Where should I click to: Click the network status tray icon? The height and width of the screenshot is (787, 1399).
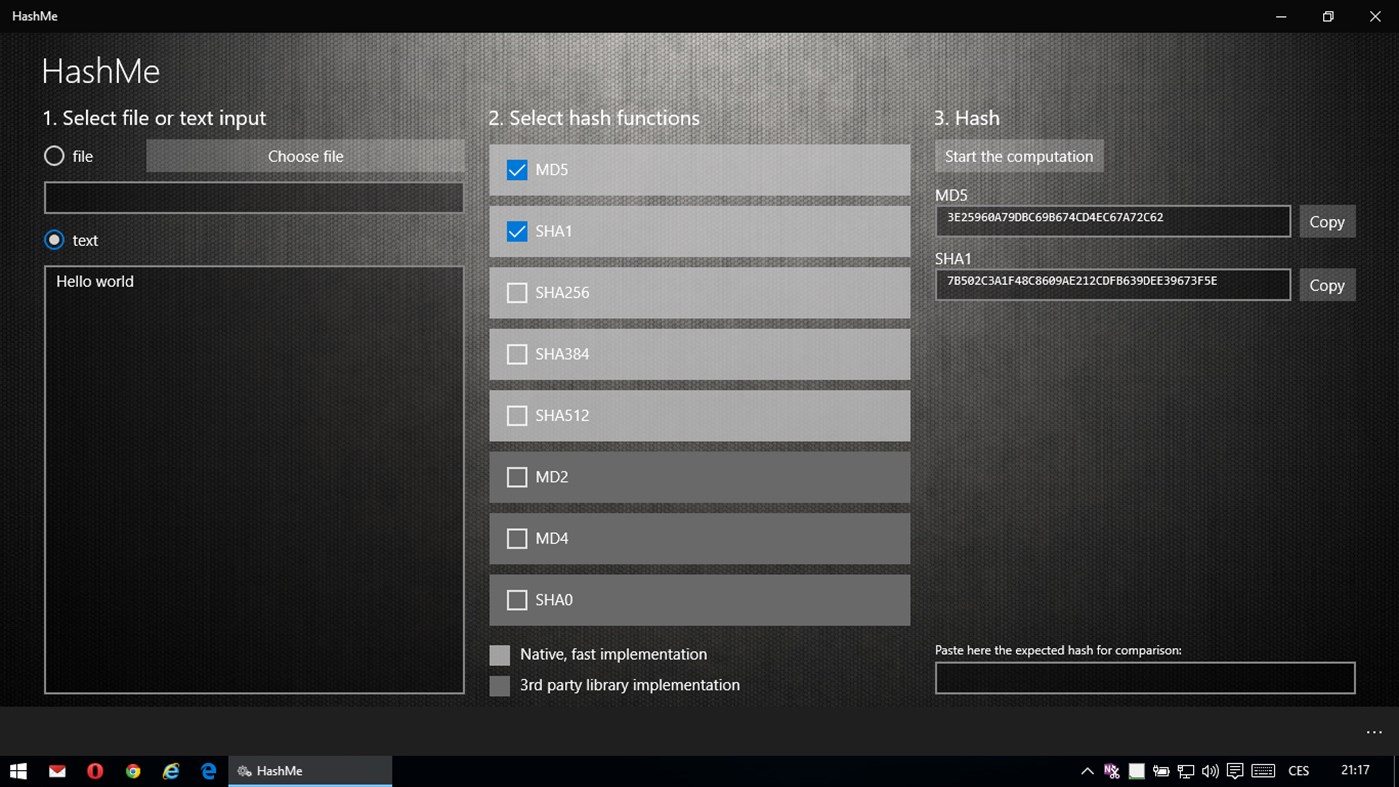1185,771
